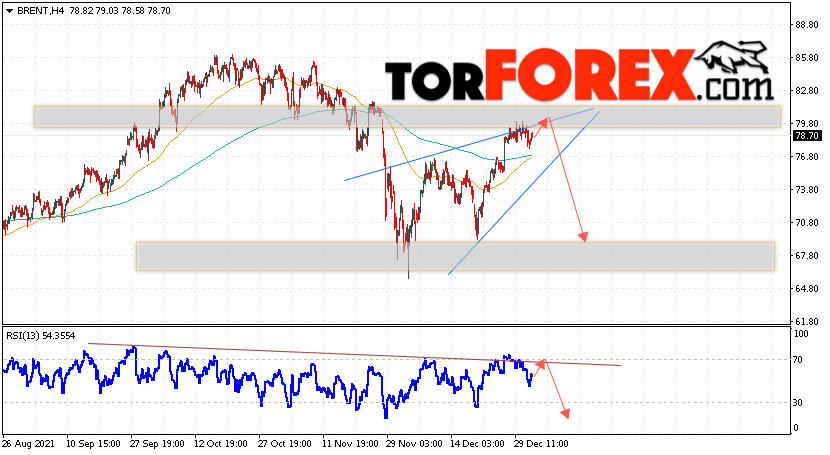
Task: Click the 64.80 price axis label
Action: [806, 289]
